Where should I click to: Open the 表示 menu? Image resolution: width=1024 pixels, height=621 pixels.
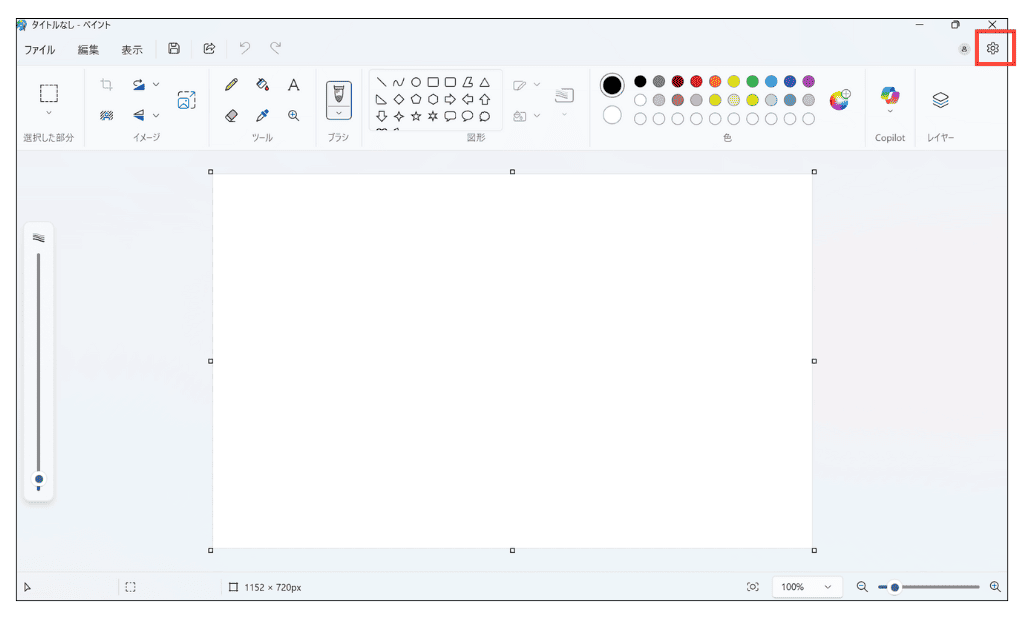[x=131, y=49]
